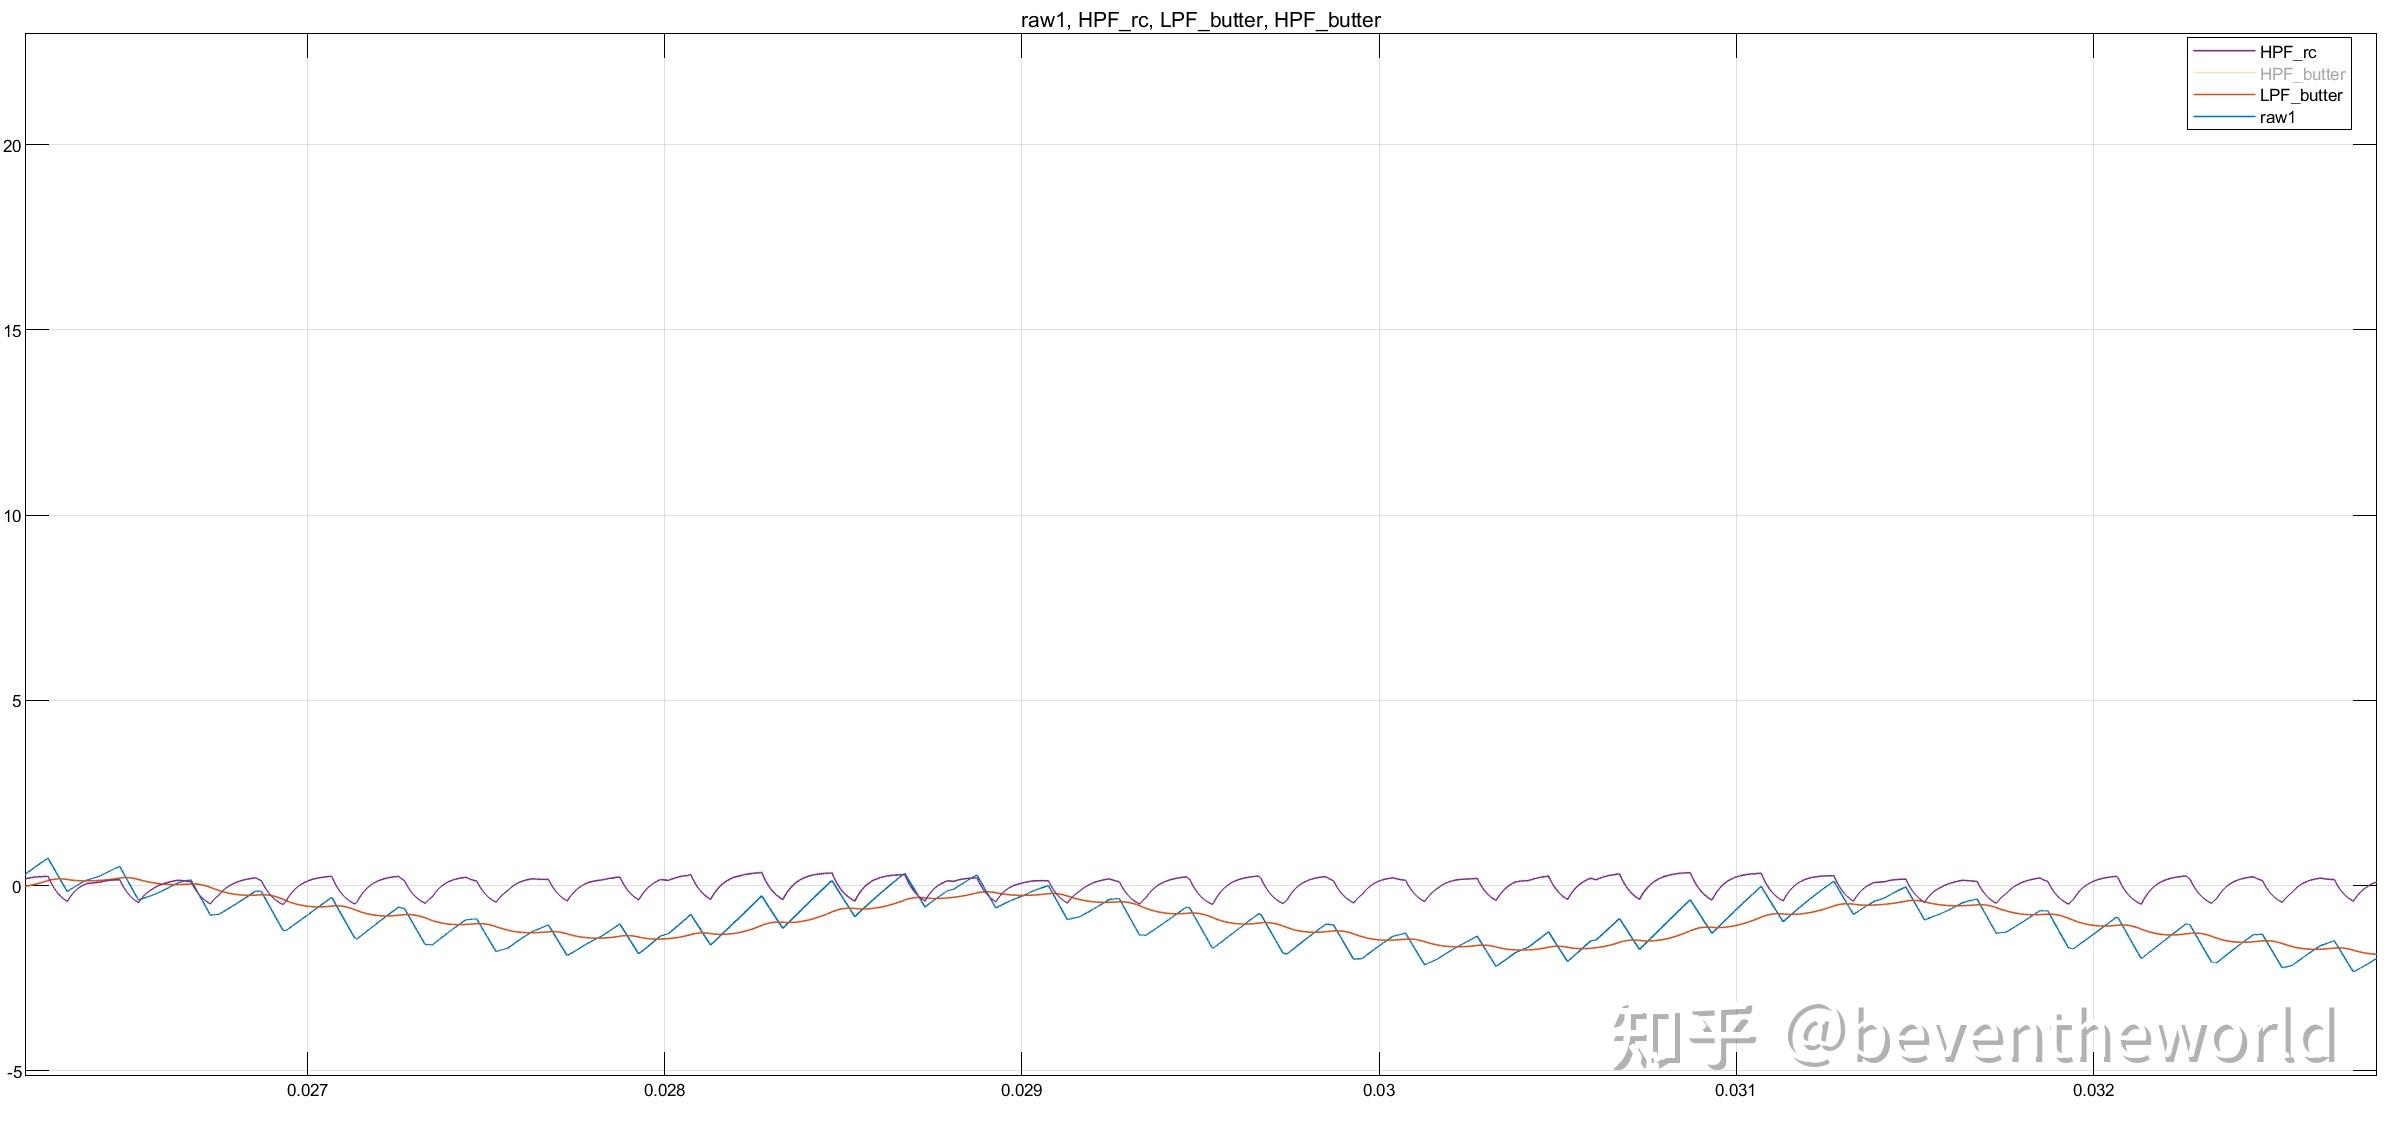The image size is (2400, 1133).
Task: Toggle HPF_rc visibility in legend
Action: (x=2287, y=52)
